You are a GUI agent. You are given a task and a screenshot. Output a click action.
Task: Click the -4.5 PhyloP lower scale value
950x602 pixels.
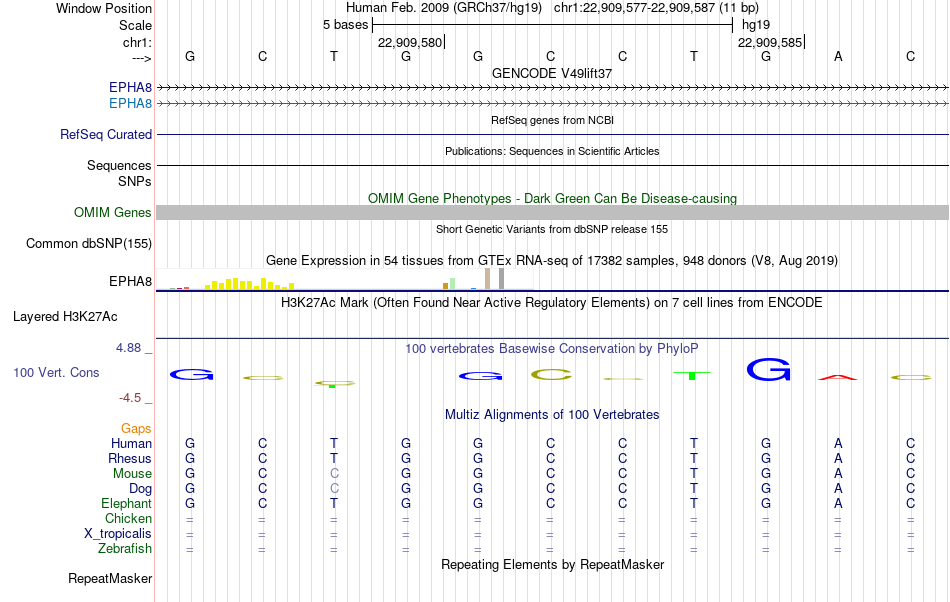tap(130, 398)
